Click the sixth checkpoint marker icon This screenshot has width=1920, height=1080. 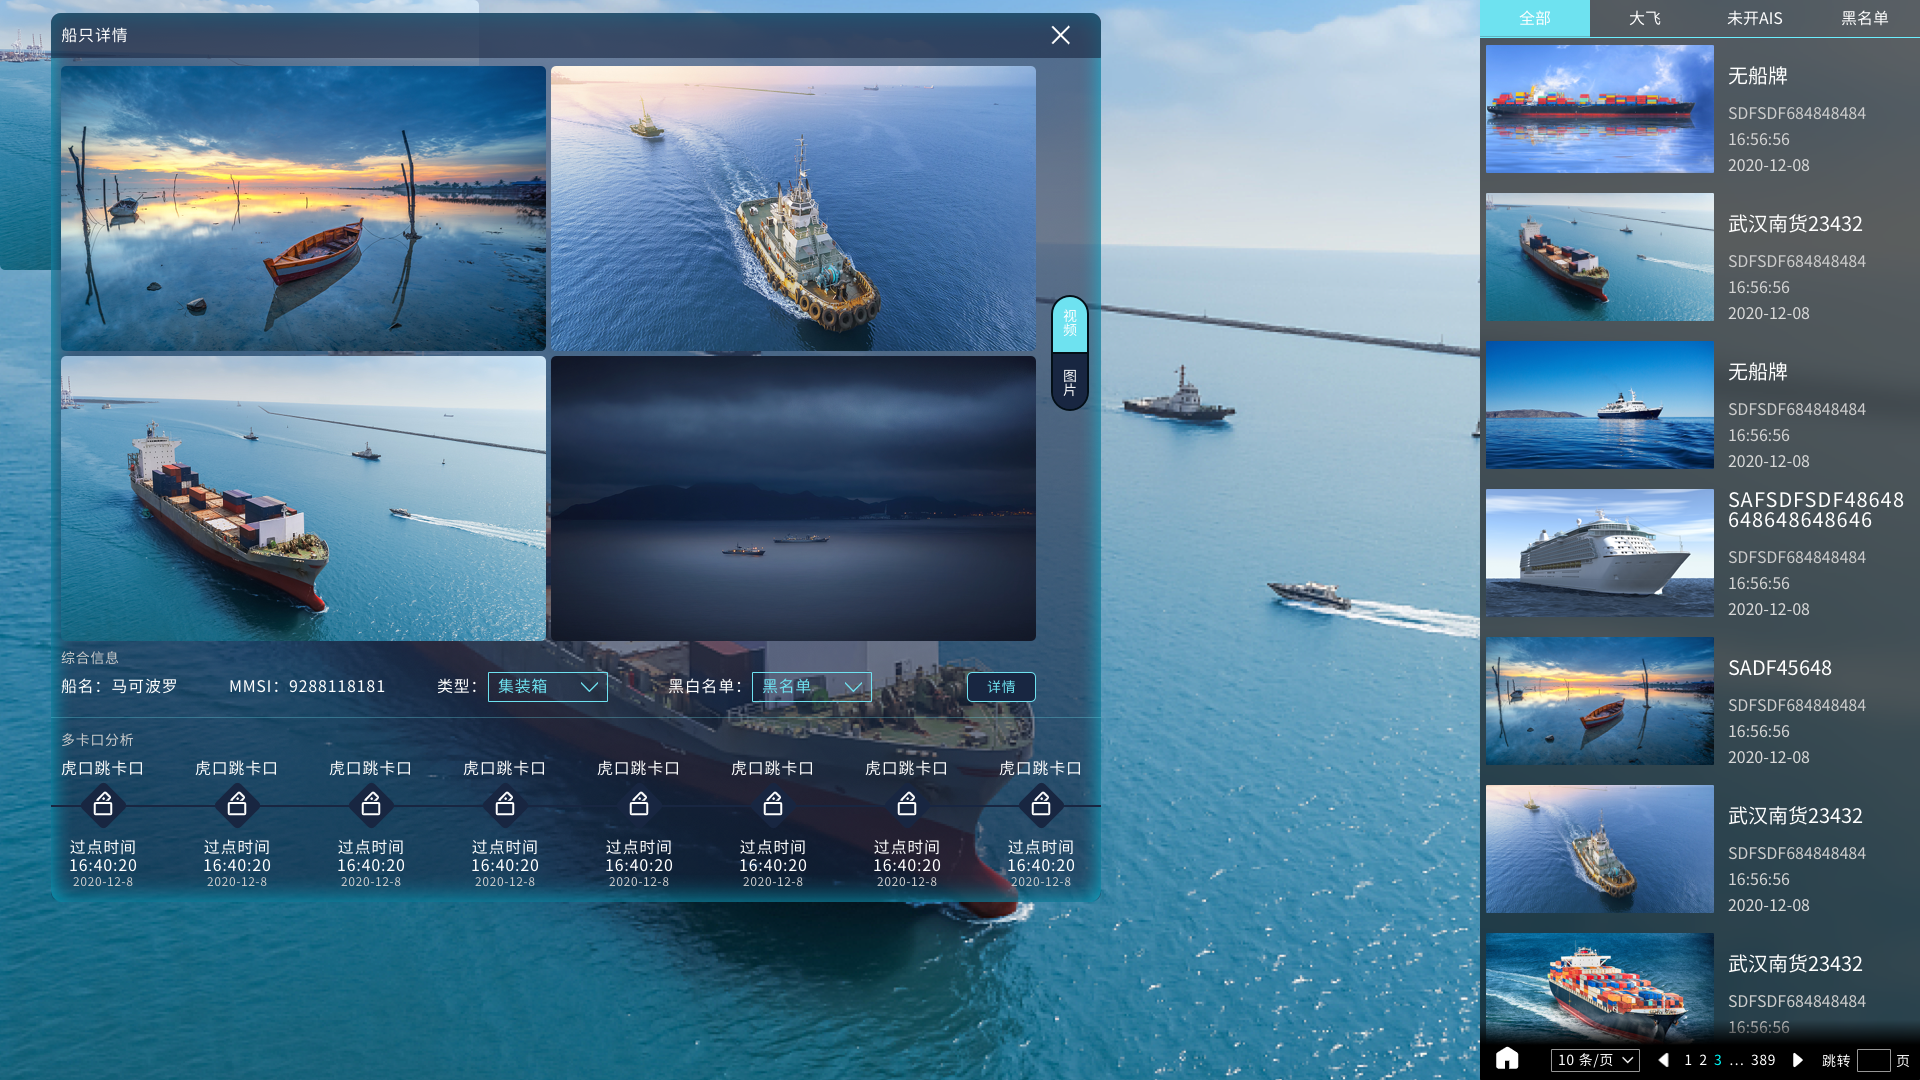[x=773, y=805]
